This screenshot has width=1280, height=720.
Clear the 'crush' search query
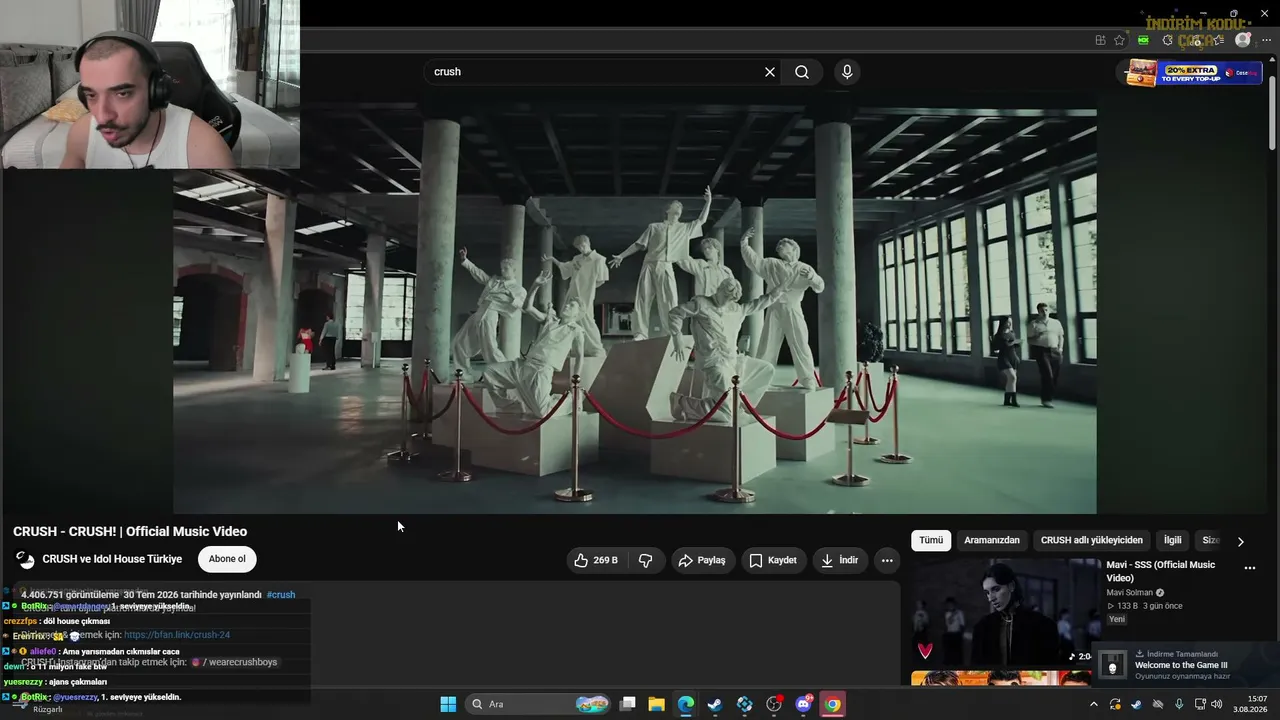[x=770, y=72]
